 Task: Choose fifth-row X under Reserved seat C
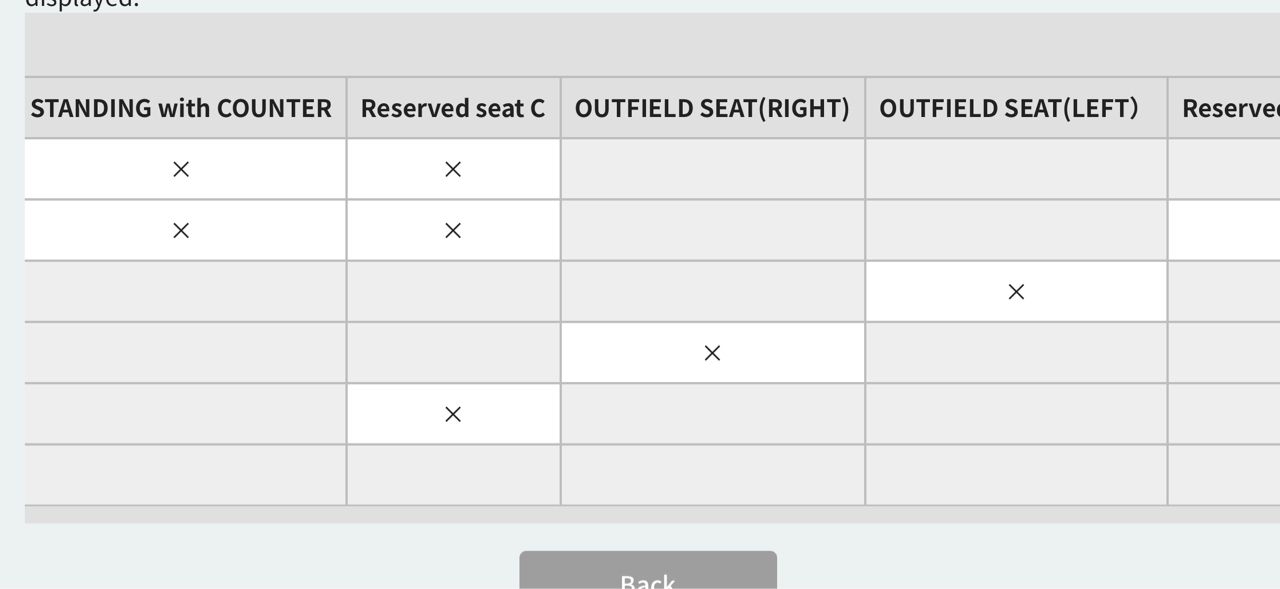pyautogui.click(x=453, y=414)
